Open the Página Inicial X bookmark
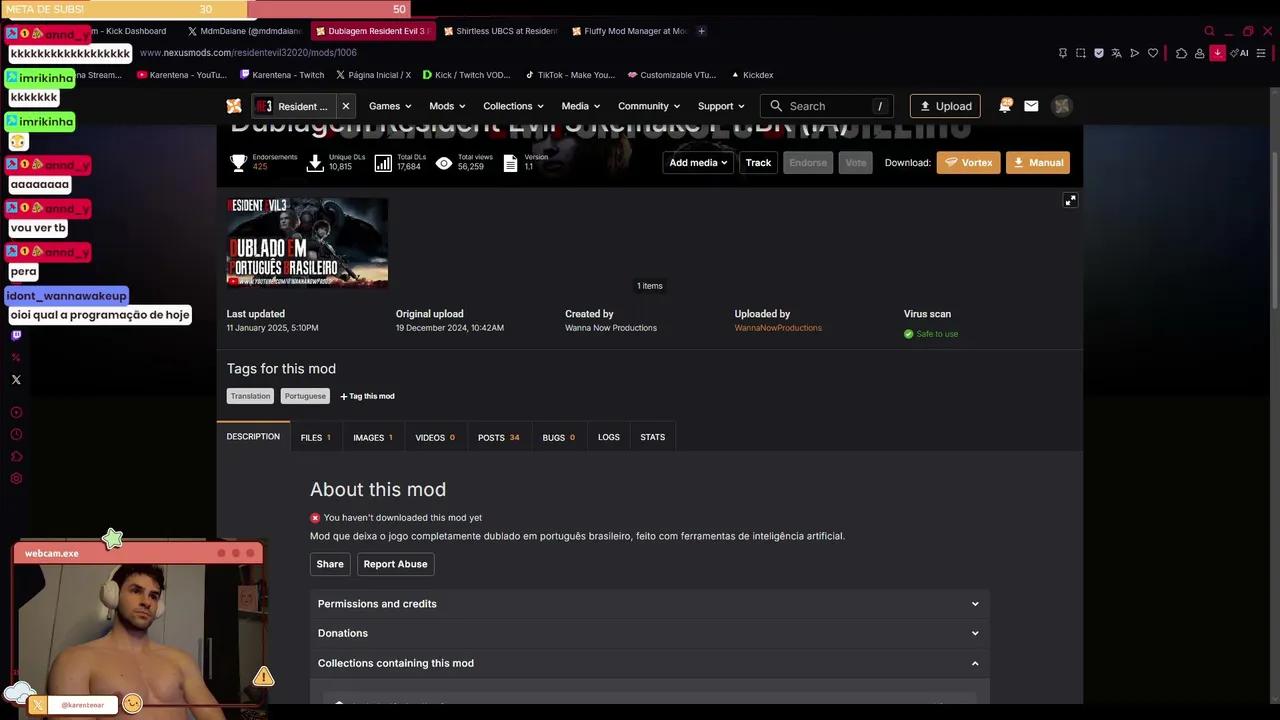 (373, 75)
